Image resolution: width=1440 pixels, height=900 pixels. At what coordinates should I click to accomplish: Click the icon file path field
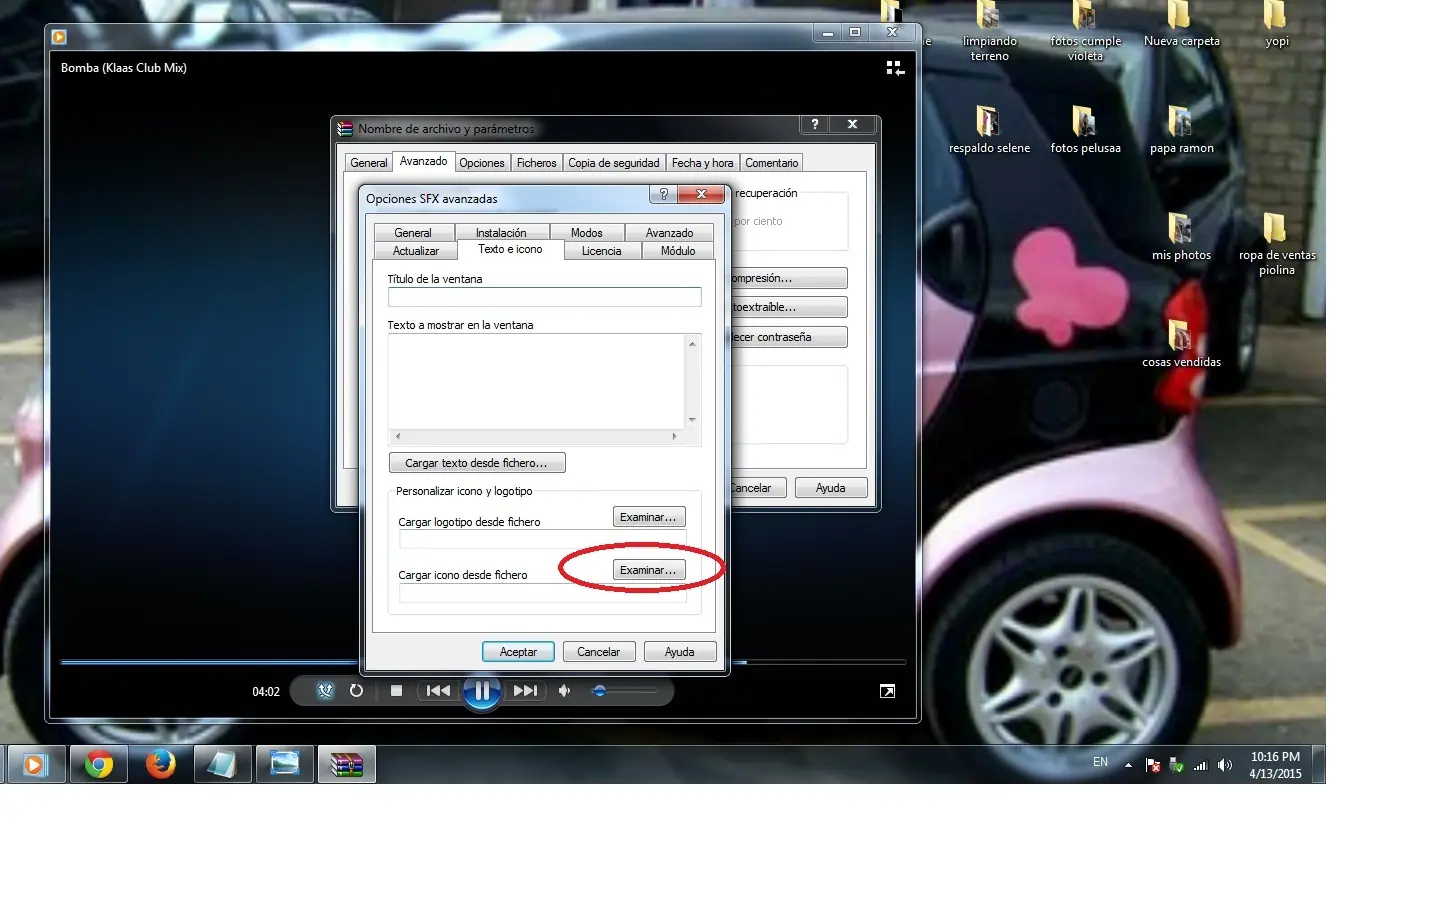pyautogui.click(x=543, y=593)
